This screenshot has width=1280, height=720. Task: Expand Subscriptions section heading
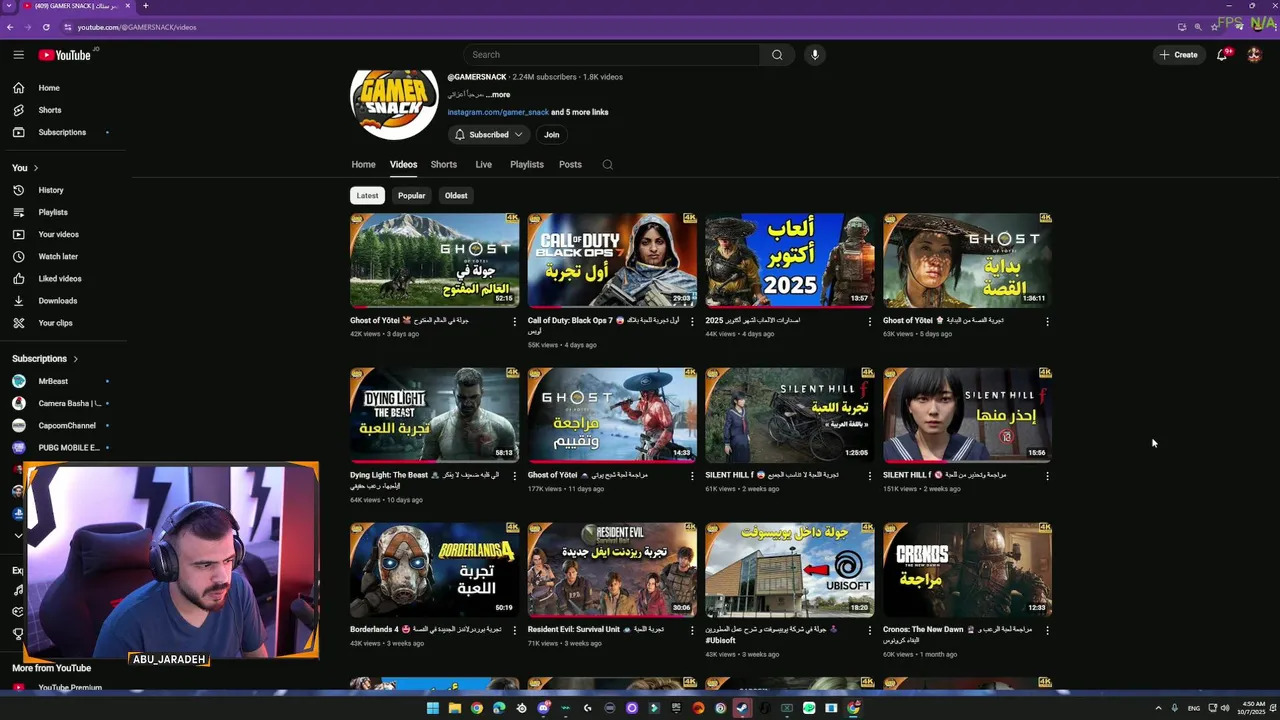[45, 359]
